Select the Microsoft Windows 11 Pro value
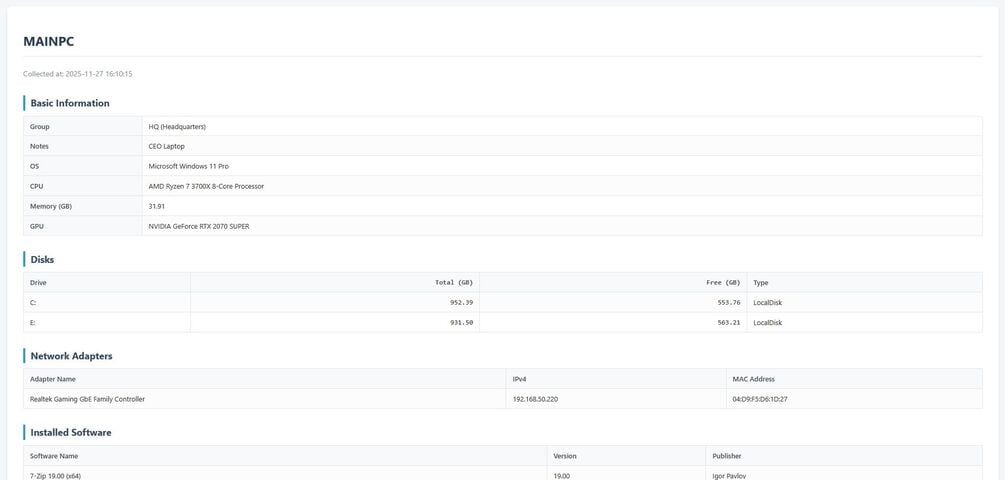 pos(188,166)
